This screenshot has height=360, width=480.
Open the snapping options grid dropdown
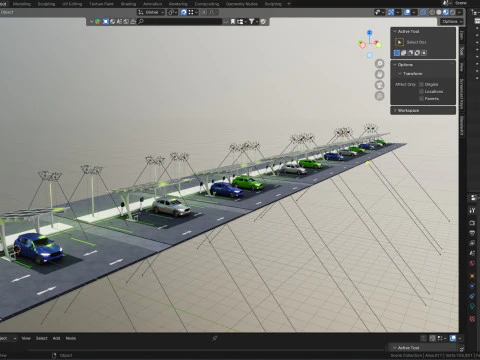(193, 12)
